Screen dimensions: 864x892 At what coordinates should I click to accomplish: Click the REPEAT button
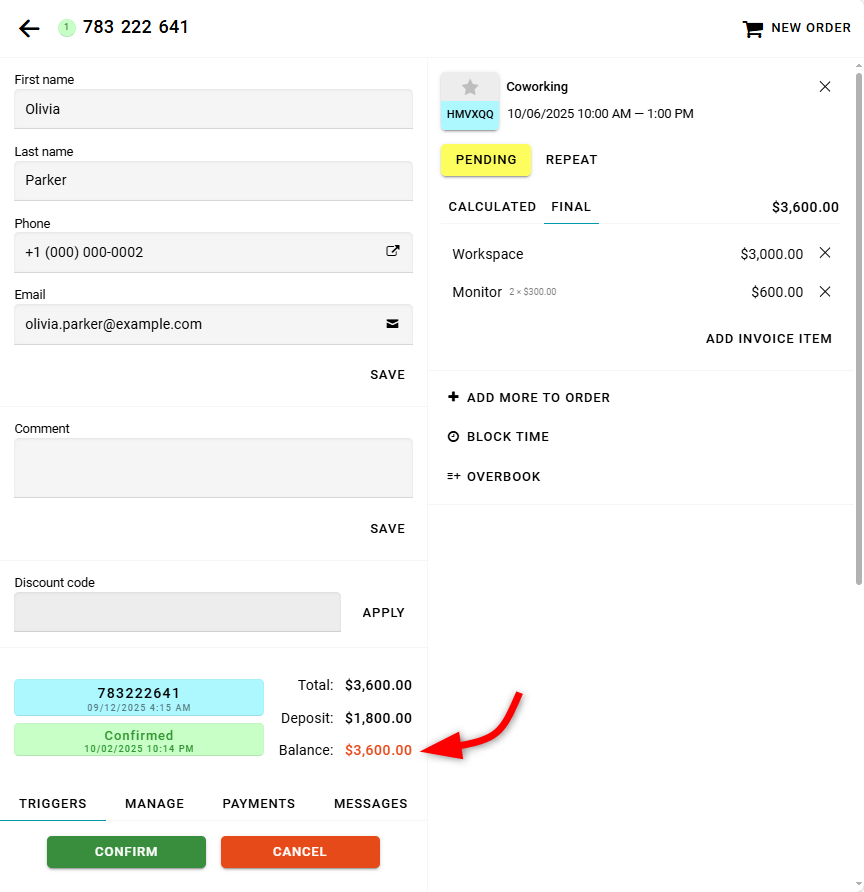point(571,160)
